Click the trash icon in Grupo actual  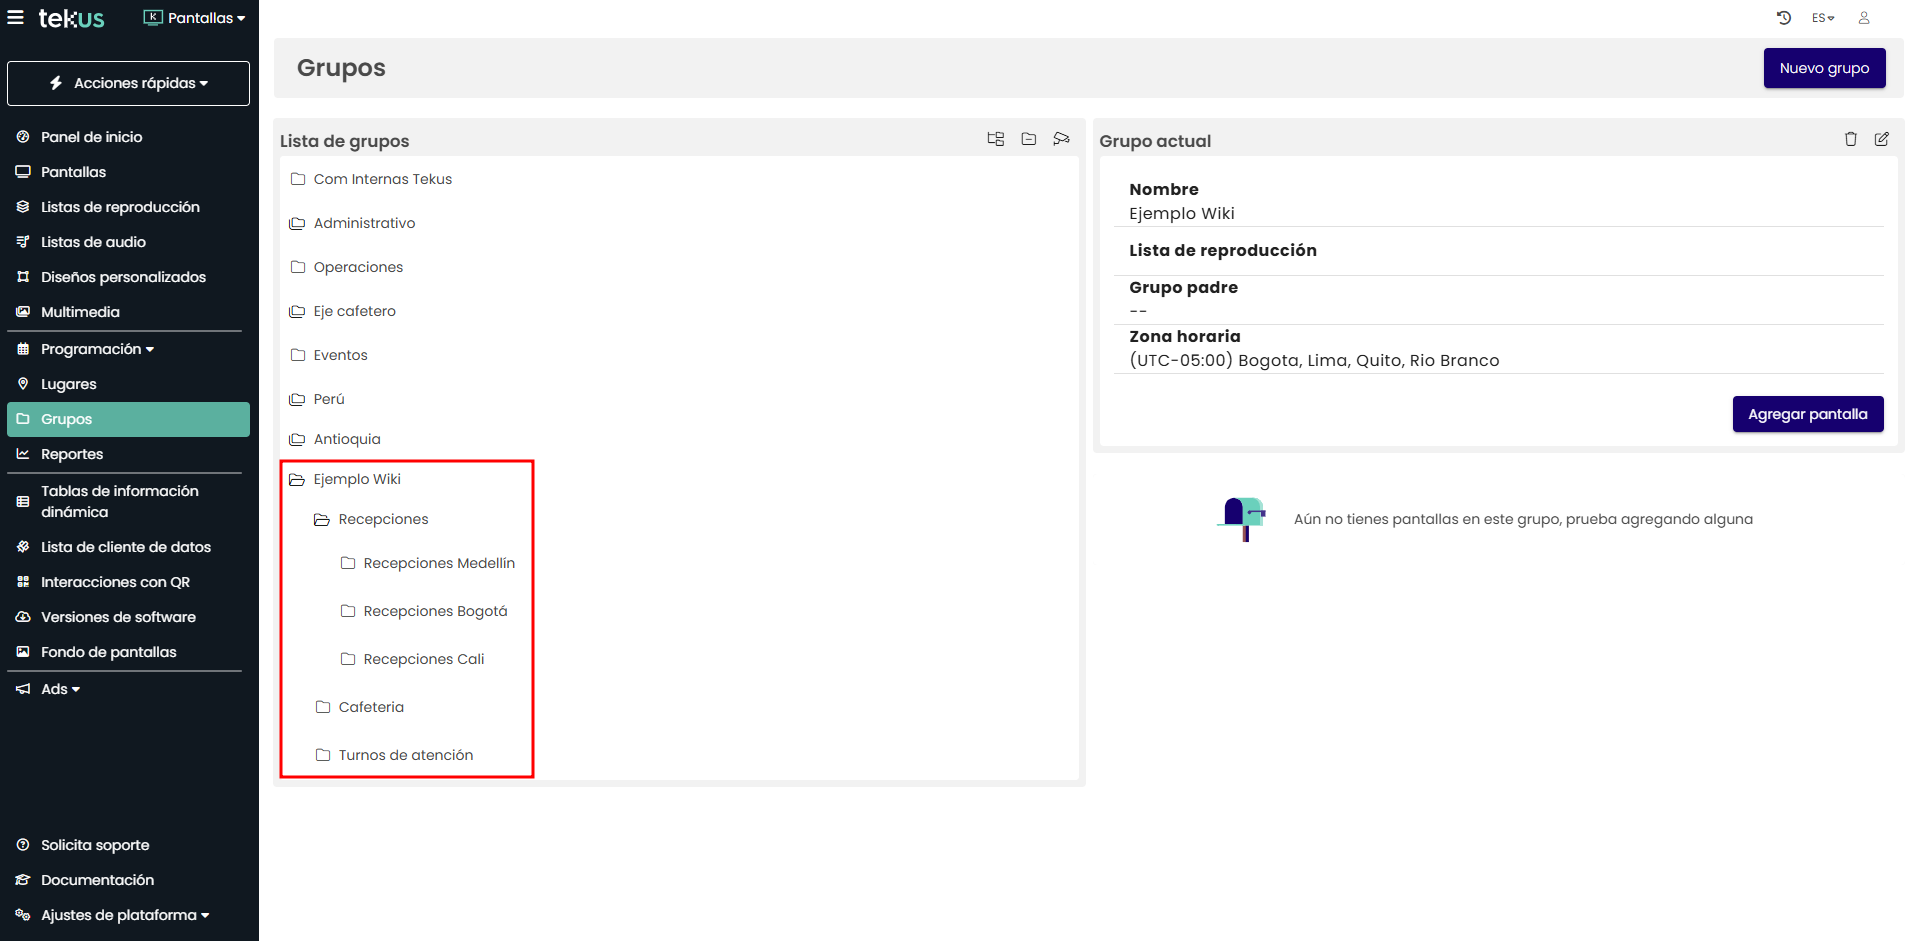click(x=1850, y=140)
